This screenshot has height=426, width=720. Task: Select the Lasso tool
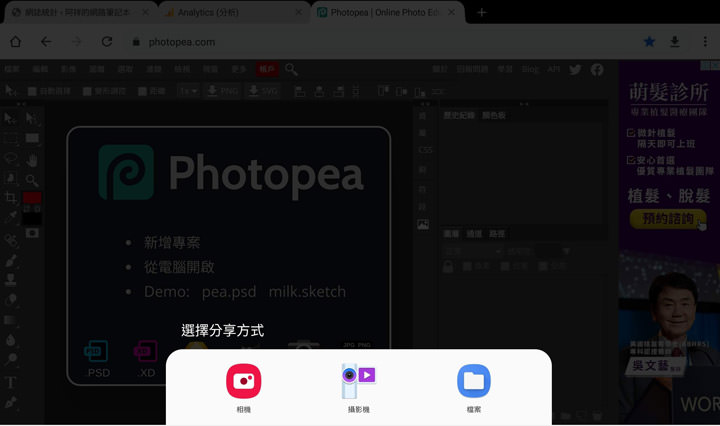point(10,159)
